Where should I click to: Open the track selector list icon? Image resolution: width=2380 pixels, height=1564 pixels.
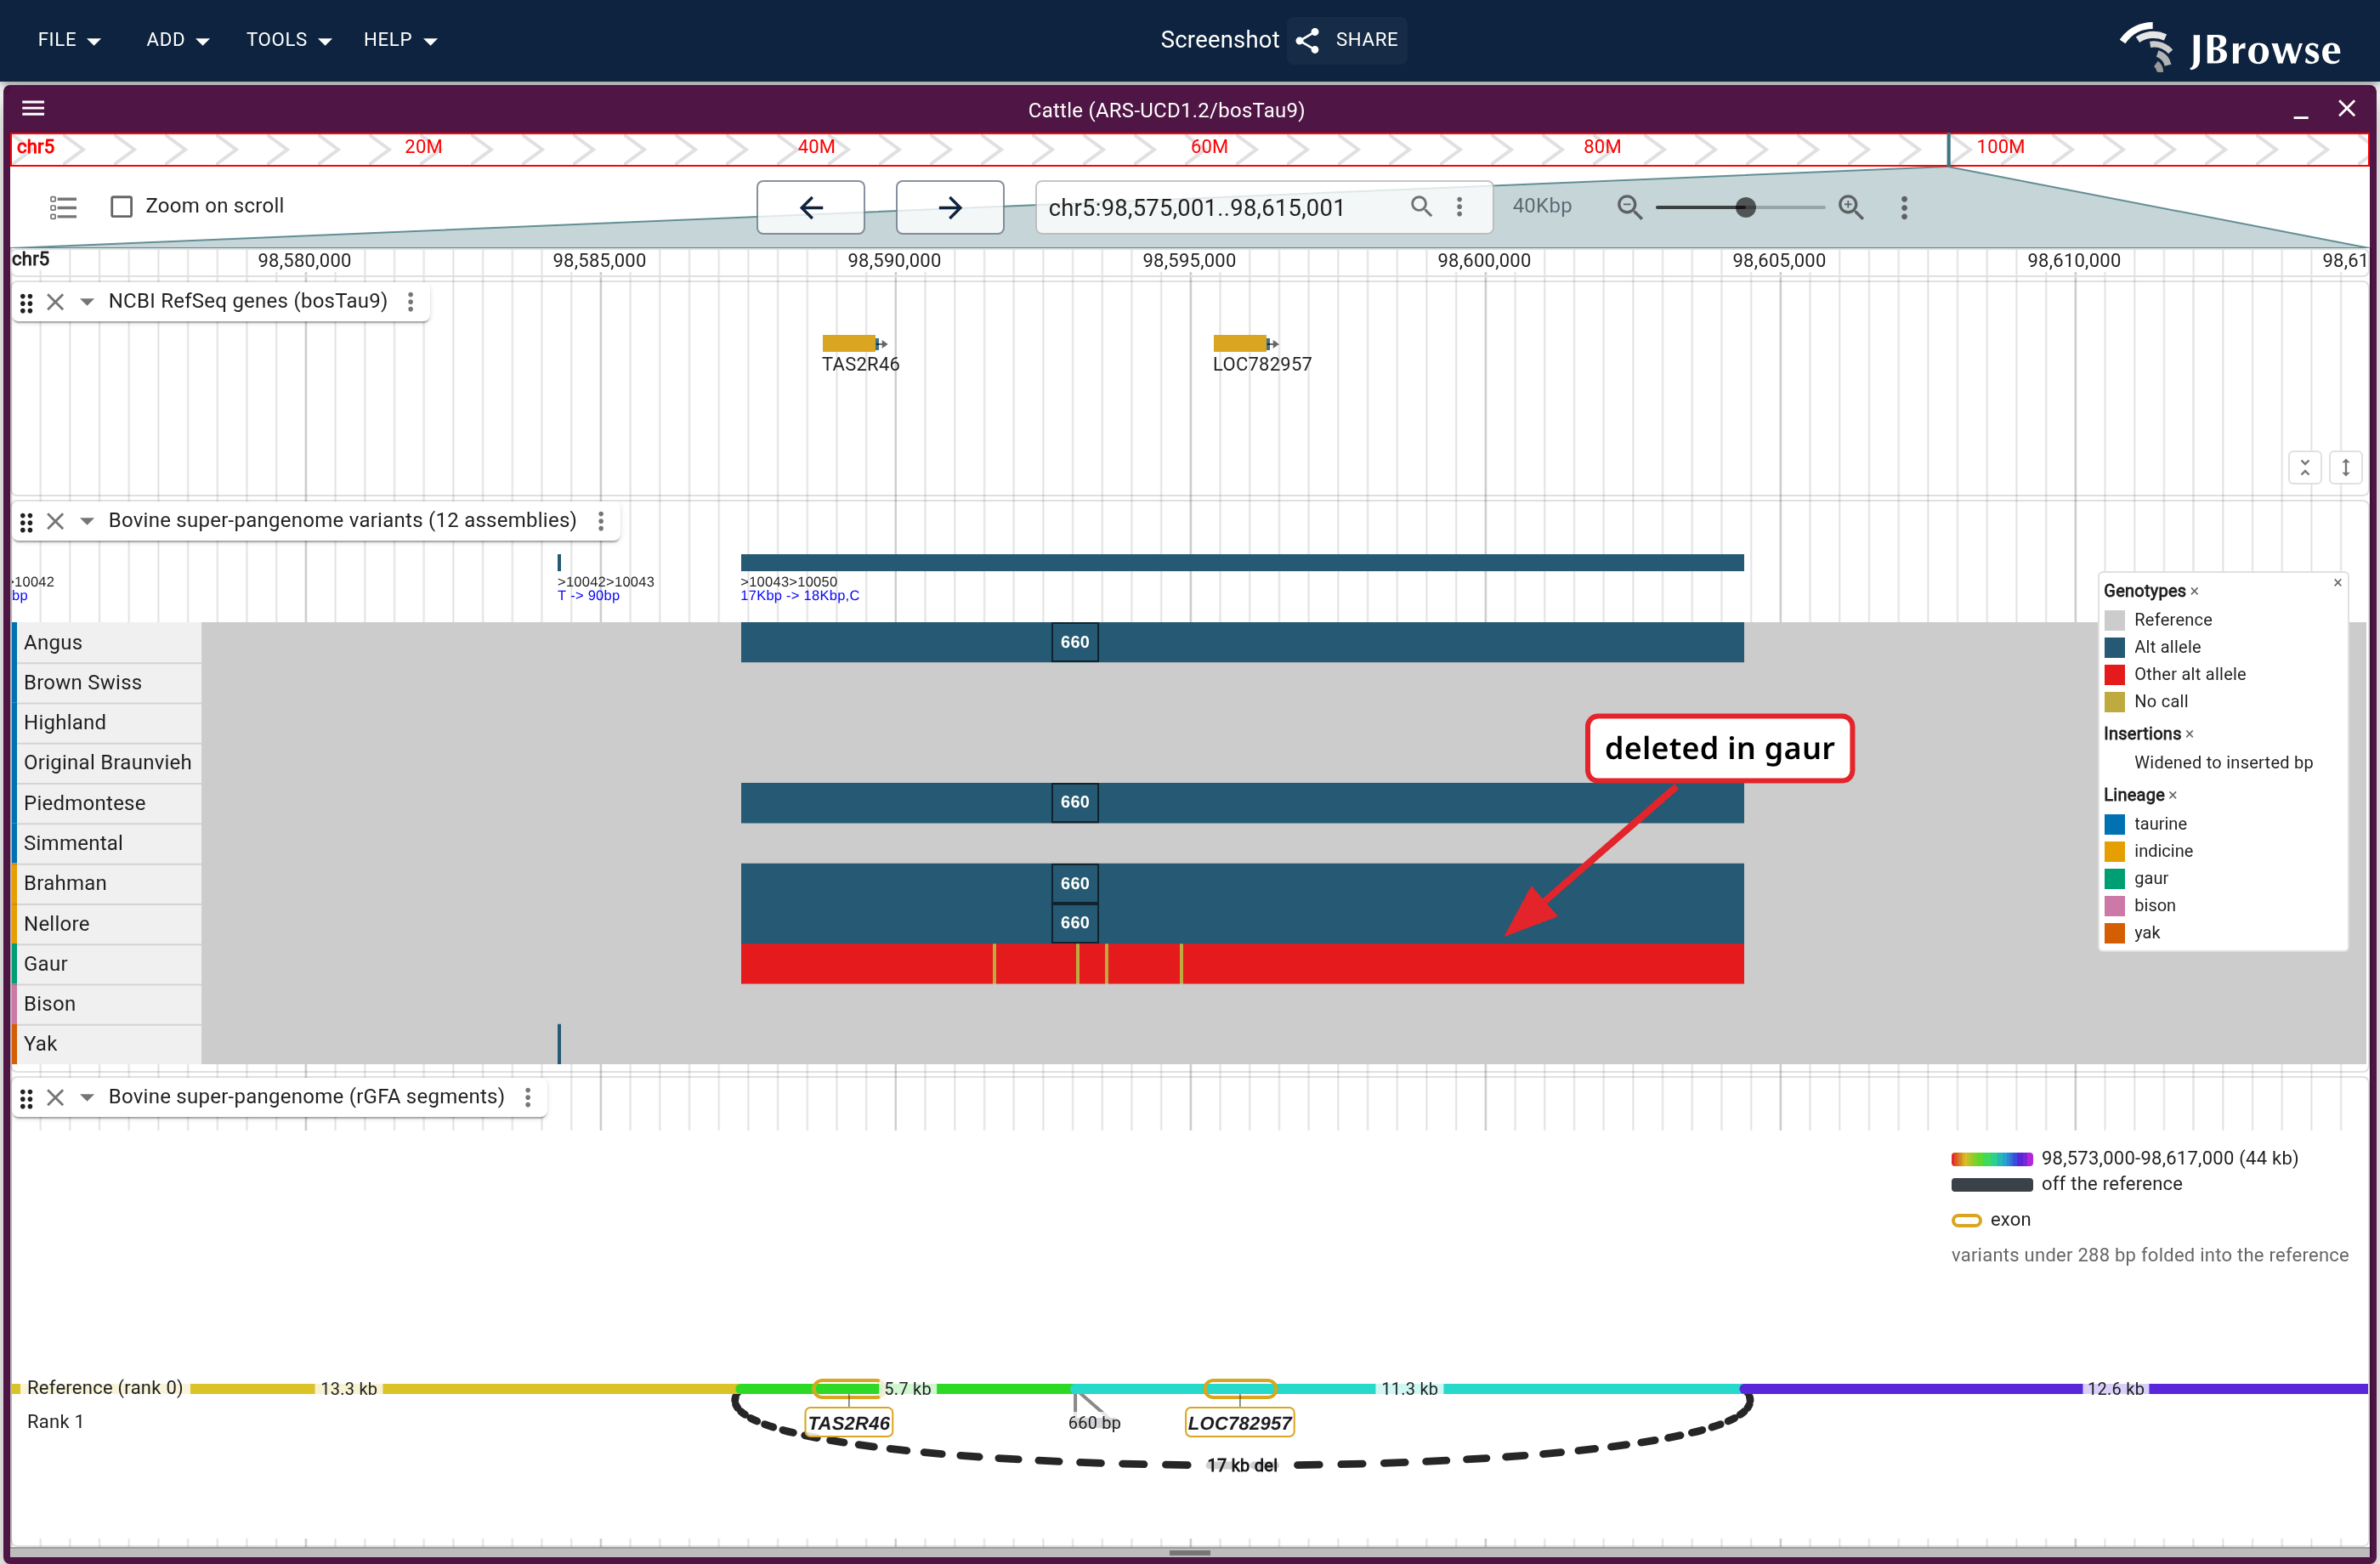(x=63, y=207)
